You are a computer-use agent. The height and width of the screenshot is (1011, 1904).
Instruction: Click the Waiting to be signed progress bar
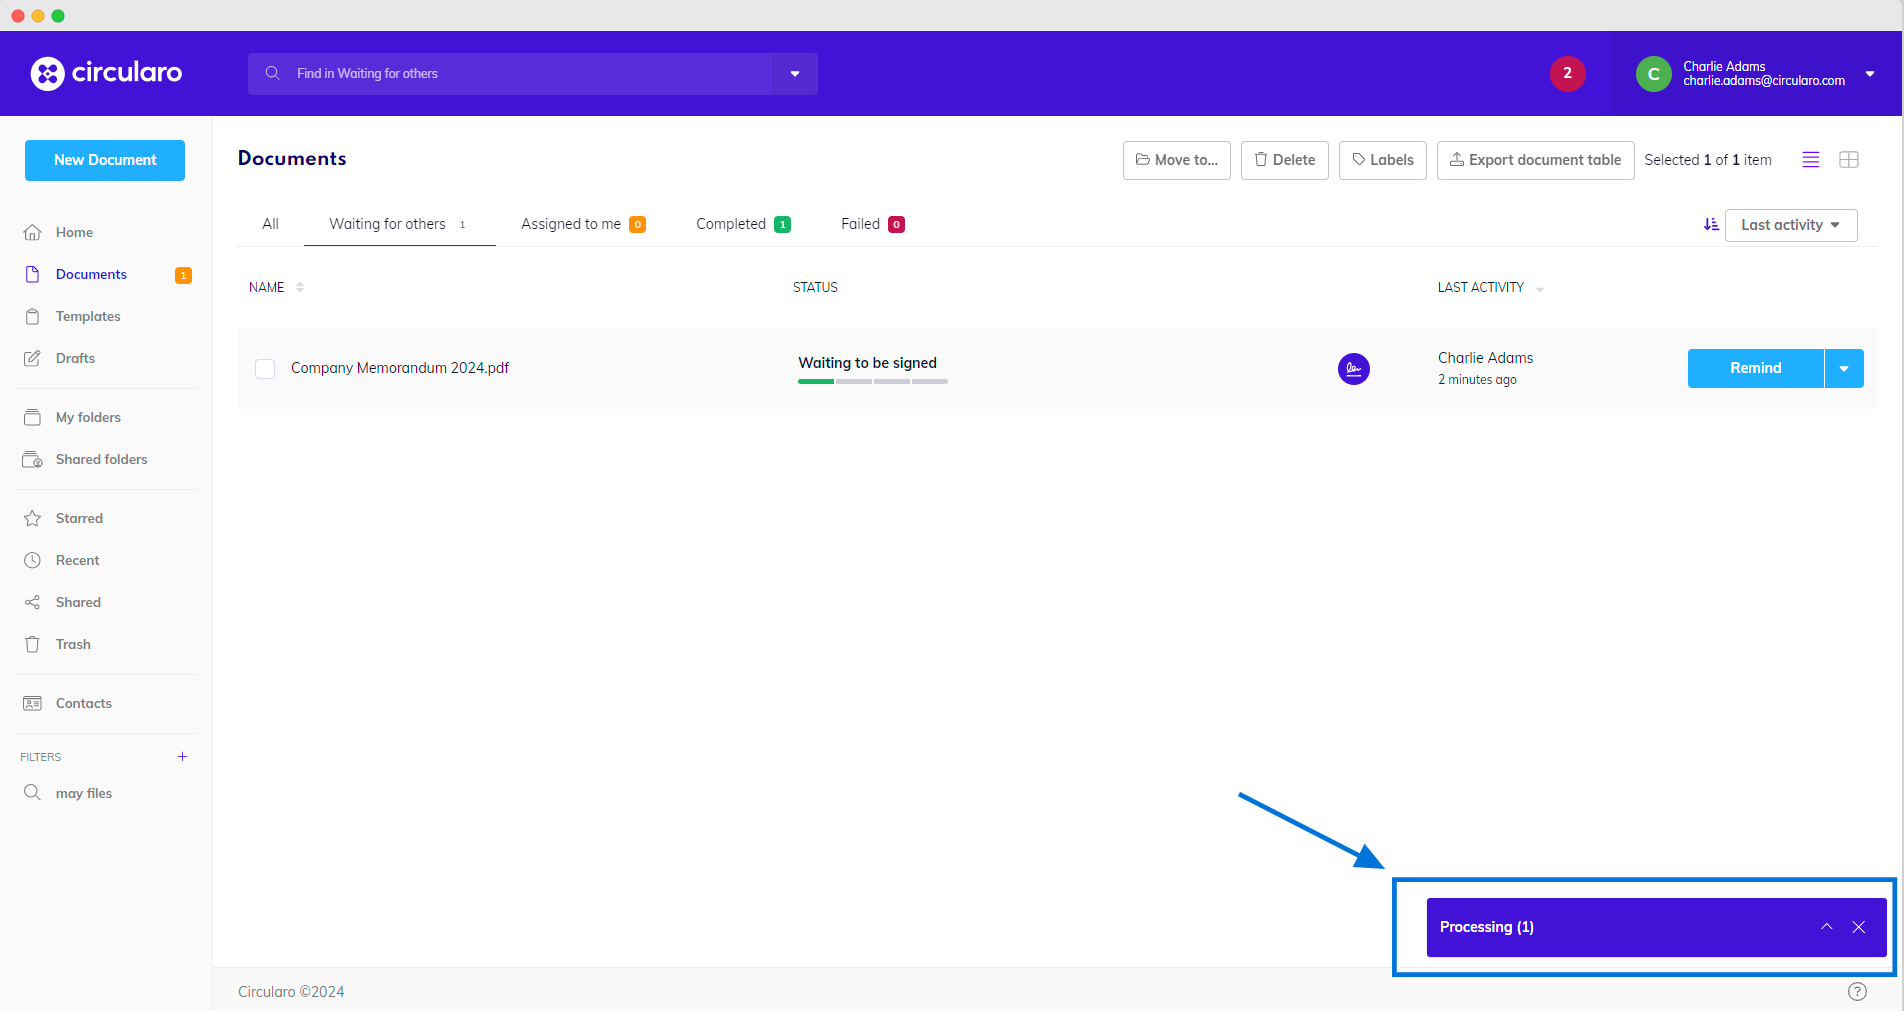point(872,381)
